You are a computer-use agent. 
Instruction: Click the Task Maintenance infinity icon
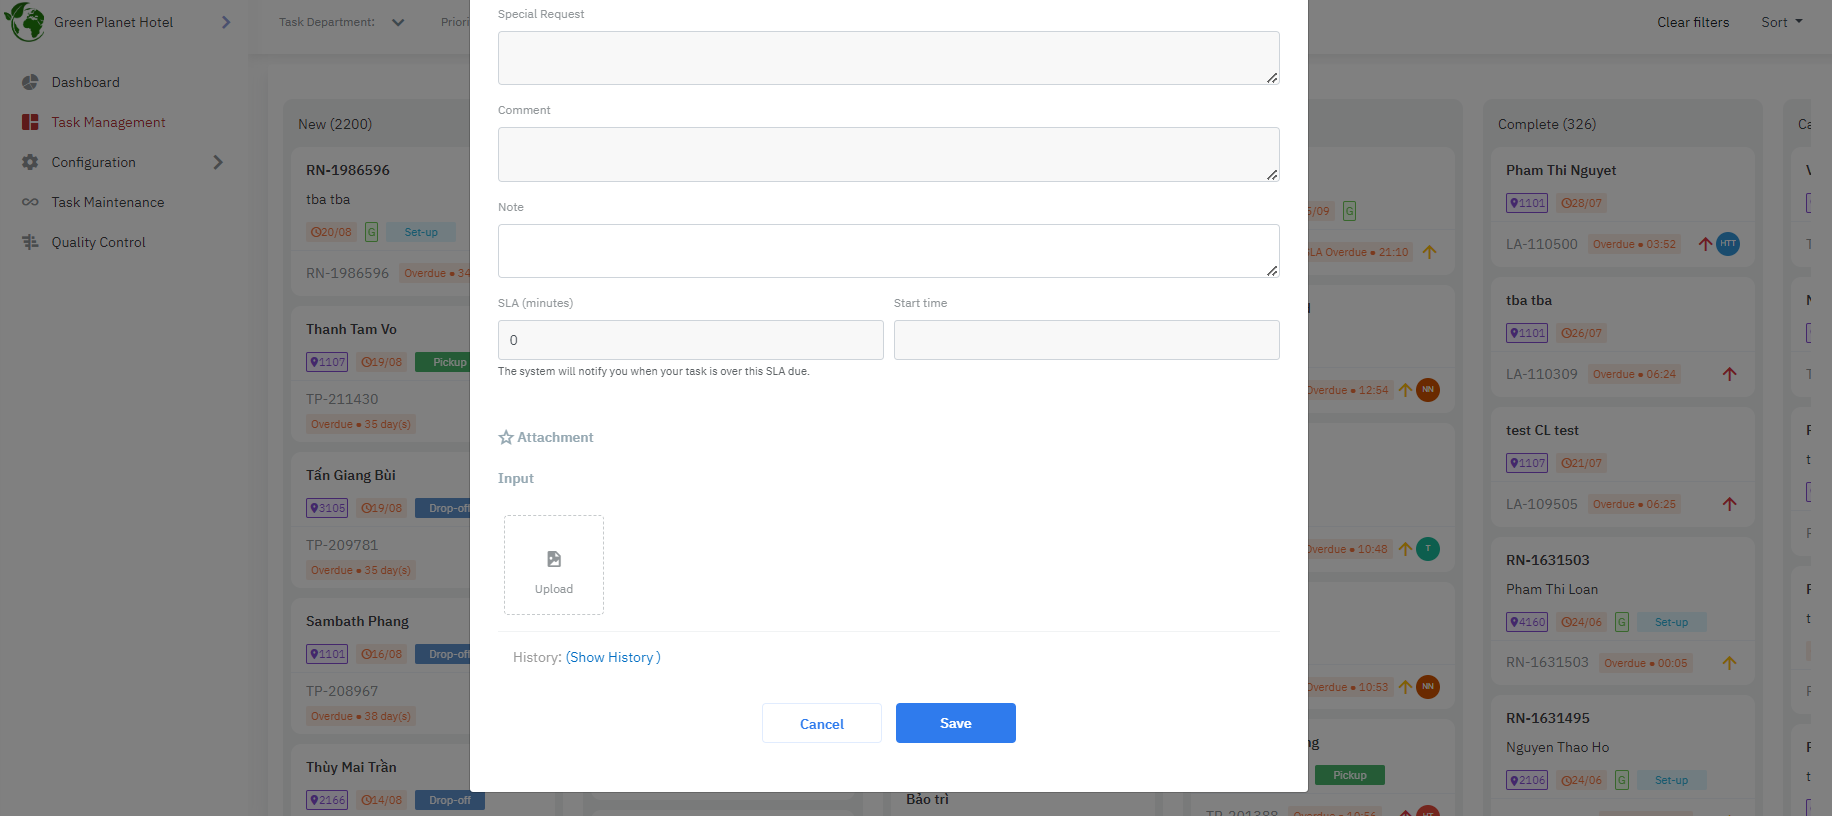(30, 202)
